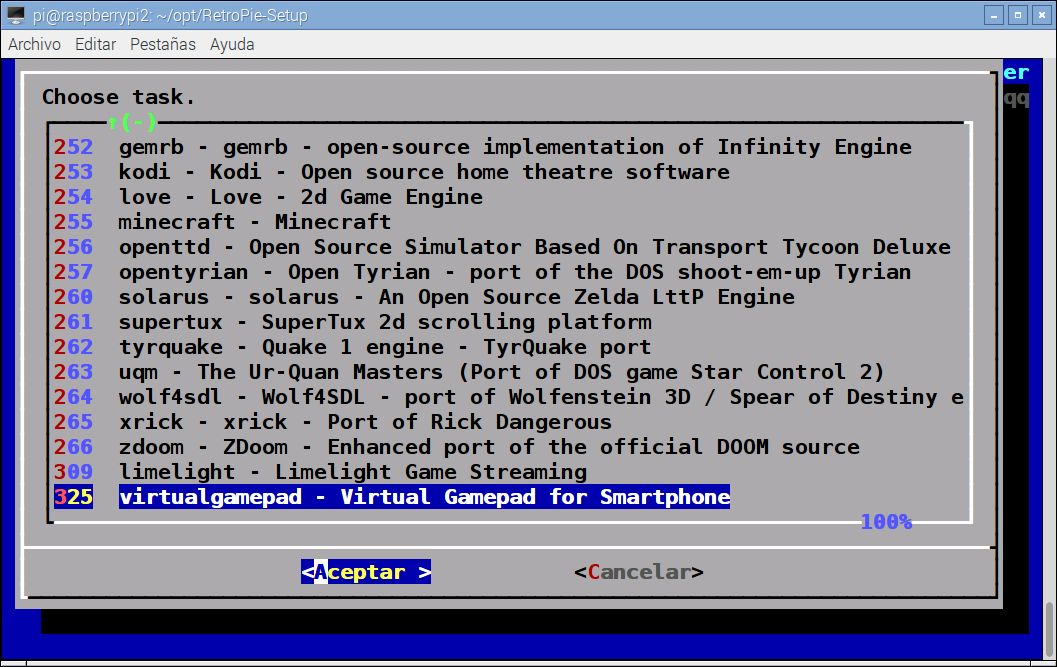Select item 265 xrick Rick Dangerous
This screenshot has width=1057, height=667.
333,422
